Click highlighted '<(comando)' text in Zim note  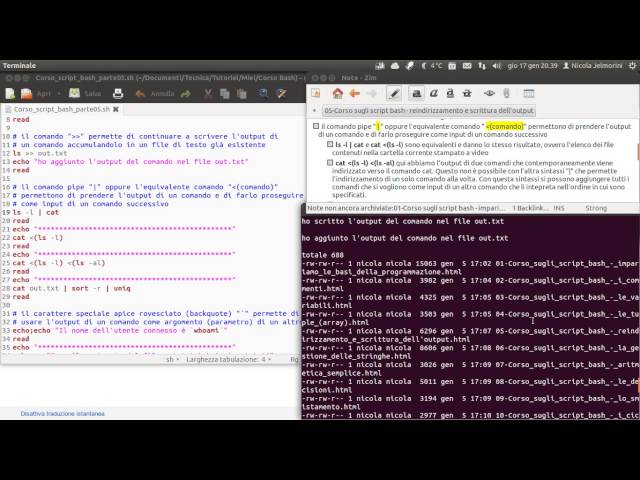504,127
